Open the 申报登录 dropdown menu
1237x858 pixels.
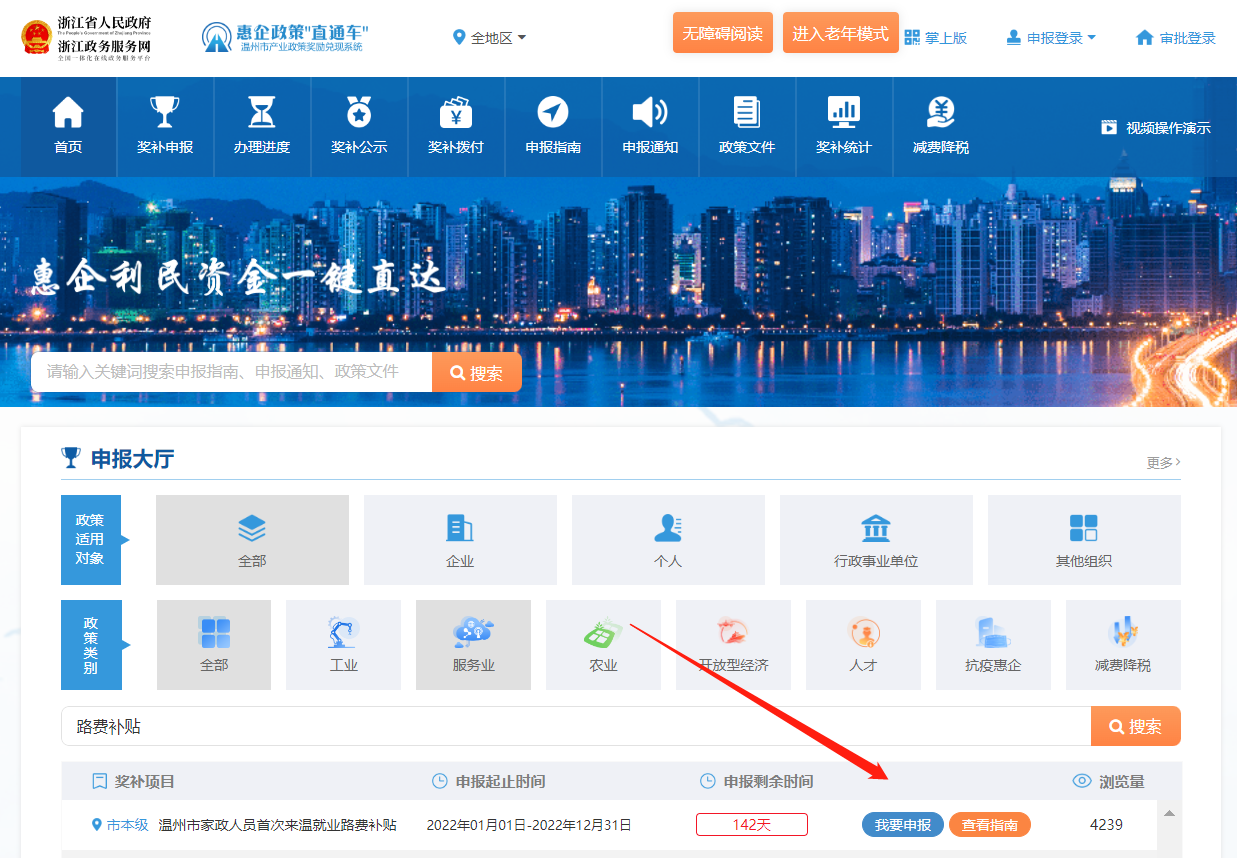(x=1051, y=38)
